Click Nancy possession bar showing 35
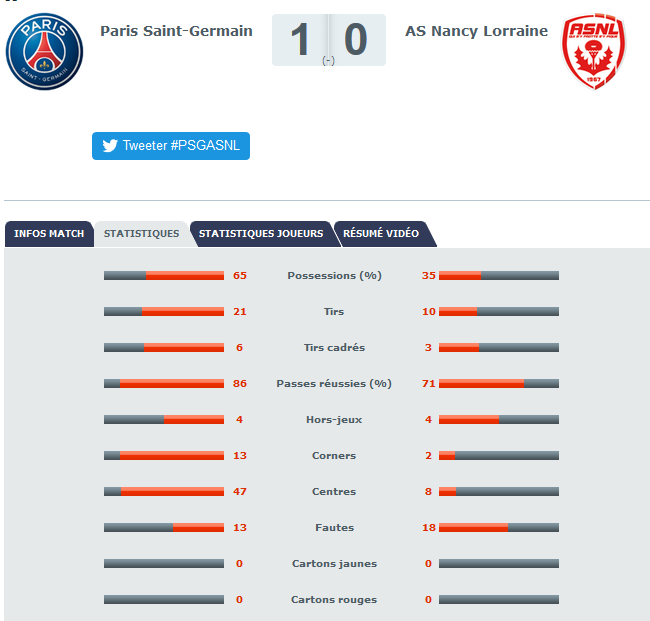The height and width of the screenshot is (621, 650). (499, 276)
